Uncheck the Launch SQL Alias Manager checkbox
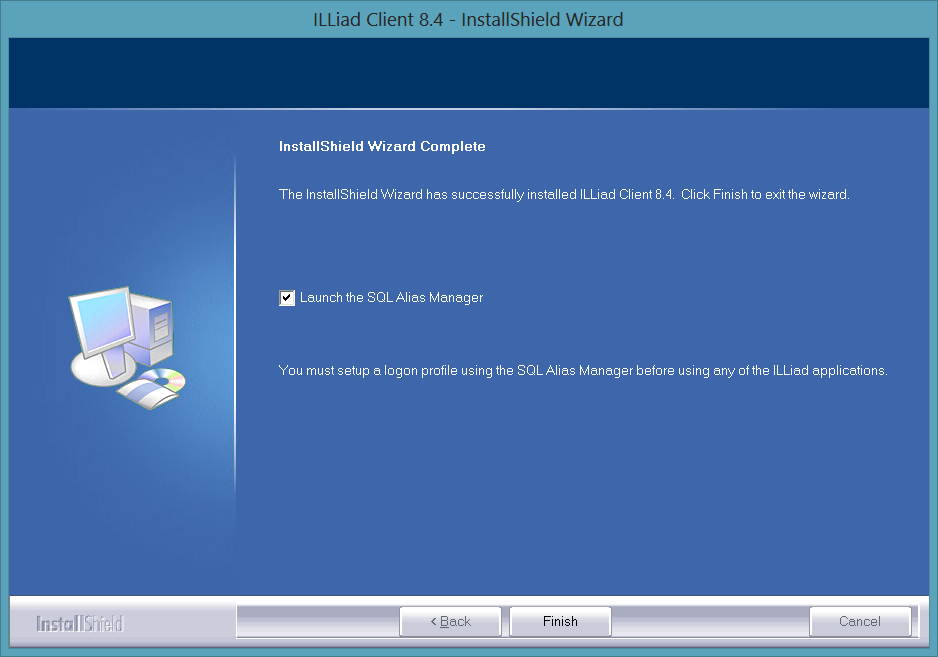 click(287, 298)
